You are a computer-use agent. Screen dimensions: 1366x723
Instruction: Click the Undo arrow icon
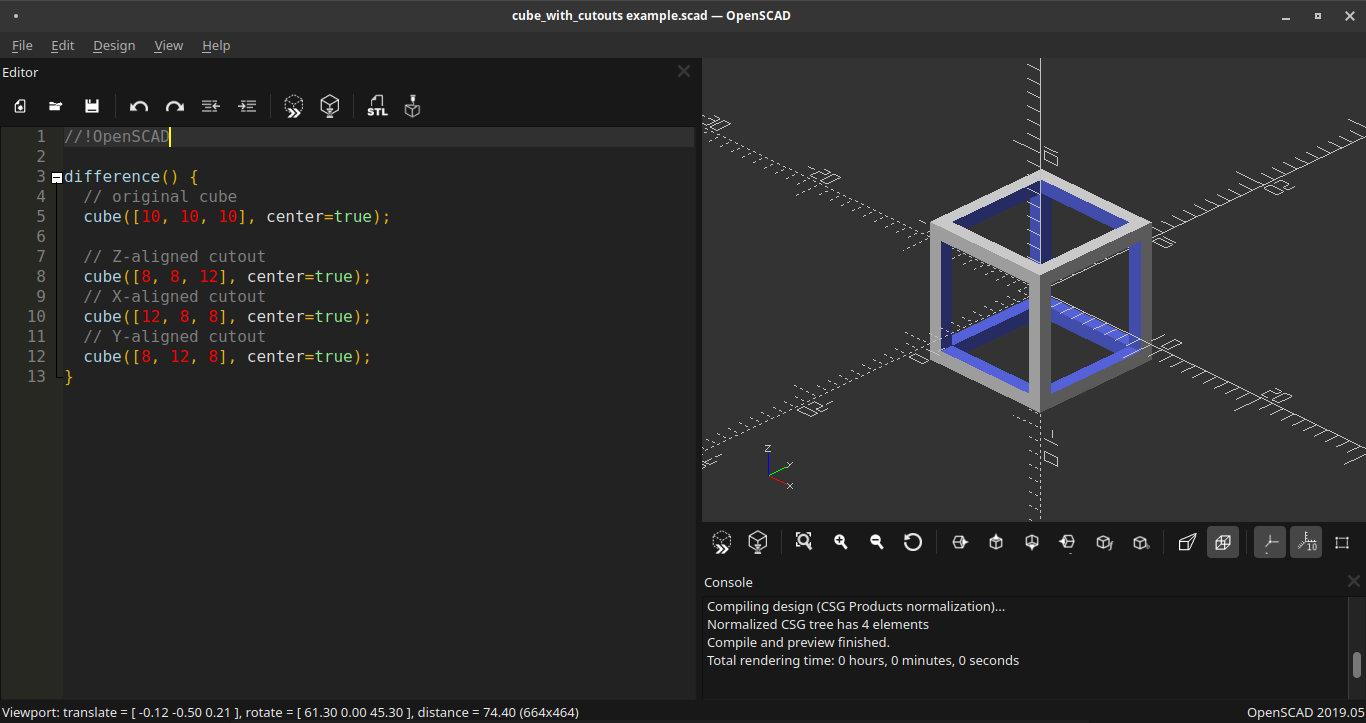click(x=139, y=106)
